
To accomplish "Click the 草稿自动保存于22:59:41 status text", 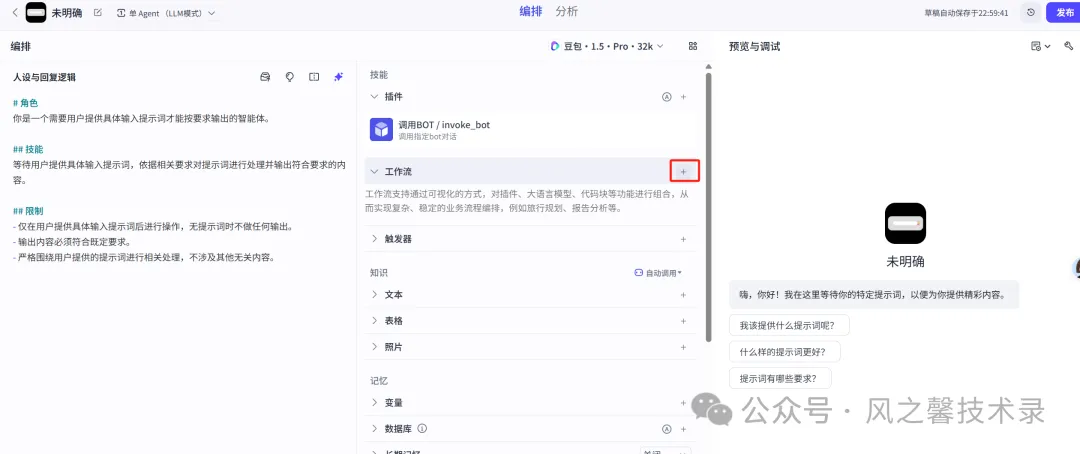I will (966, 12).
